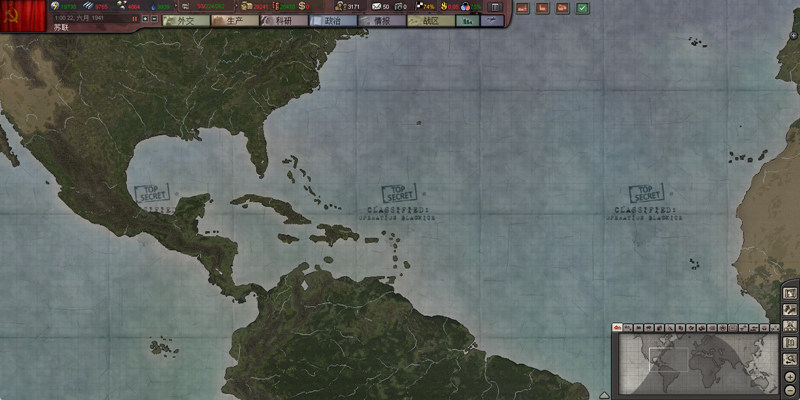Select second map mode button above minimap
The image size is (800, 400).
pos(628,328)
